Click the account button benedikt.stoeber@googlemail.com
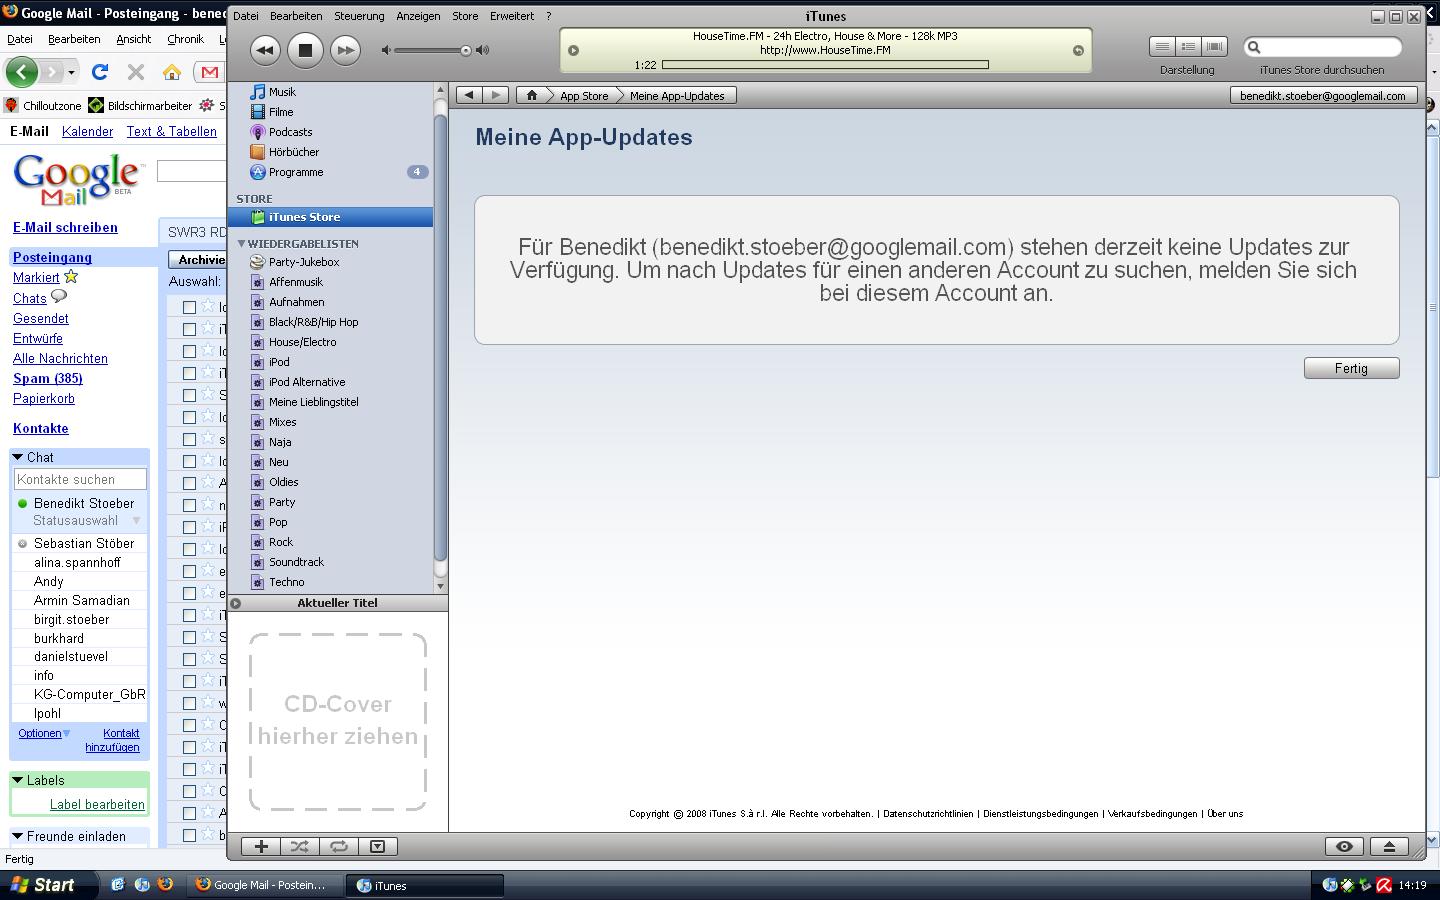This screenshot has height=900, width=1440. tap(1322, 96)
